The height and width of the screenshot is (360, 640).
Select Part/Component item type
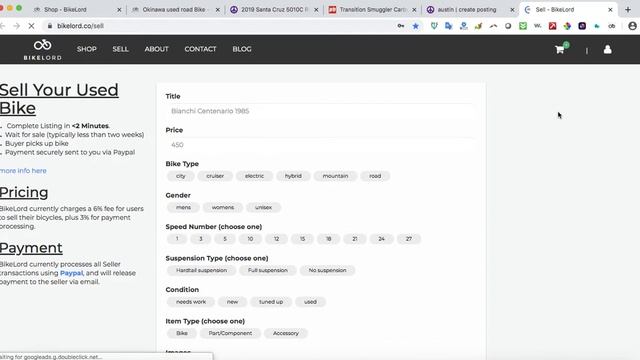(230, 333)
